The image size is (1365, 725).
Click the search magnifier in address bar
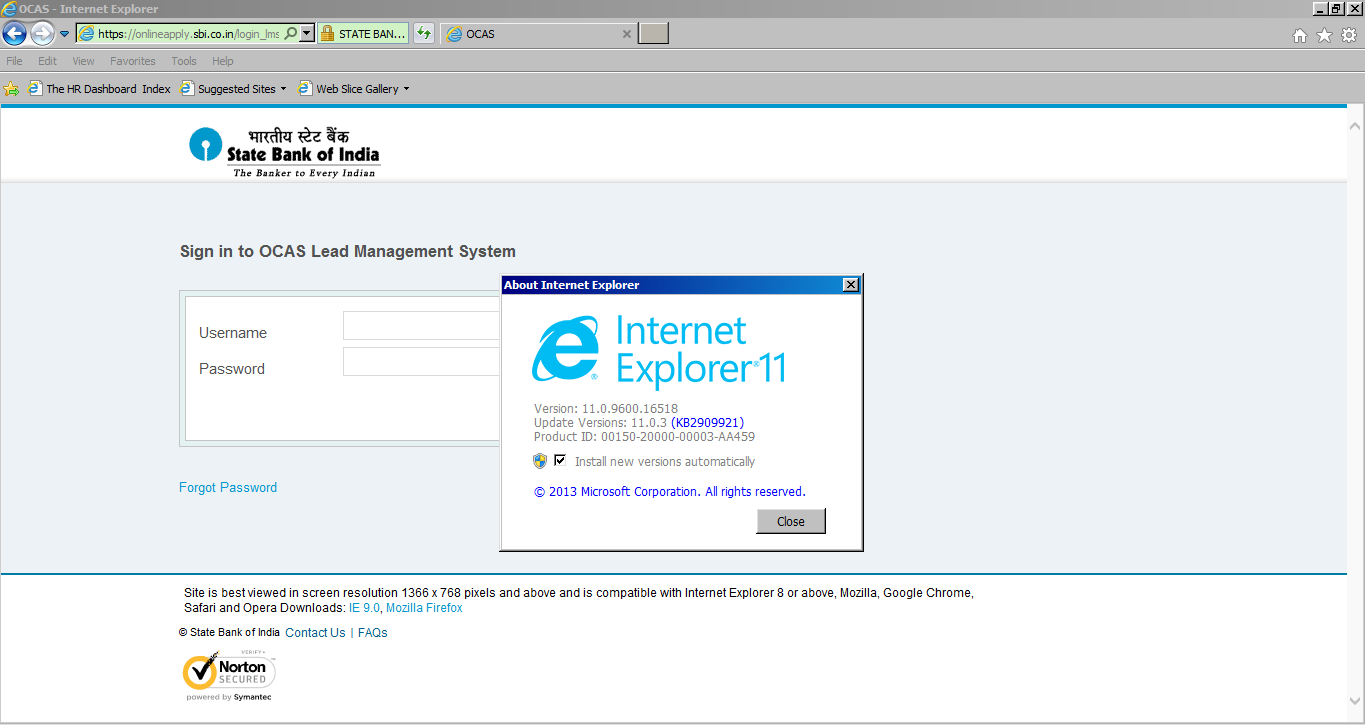click(291, 34)
